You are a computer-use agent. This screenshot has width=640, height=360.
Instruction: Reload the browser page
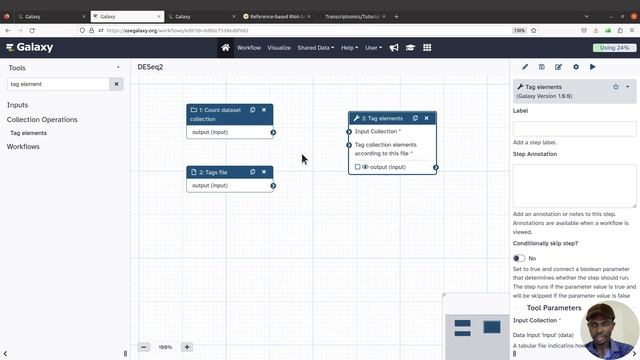(32, 31)
